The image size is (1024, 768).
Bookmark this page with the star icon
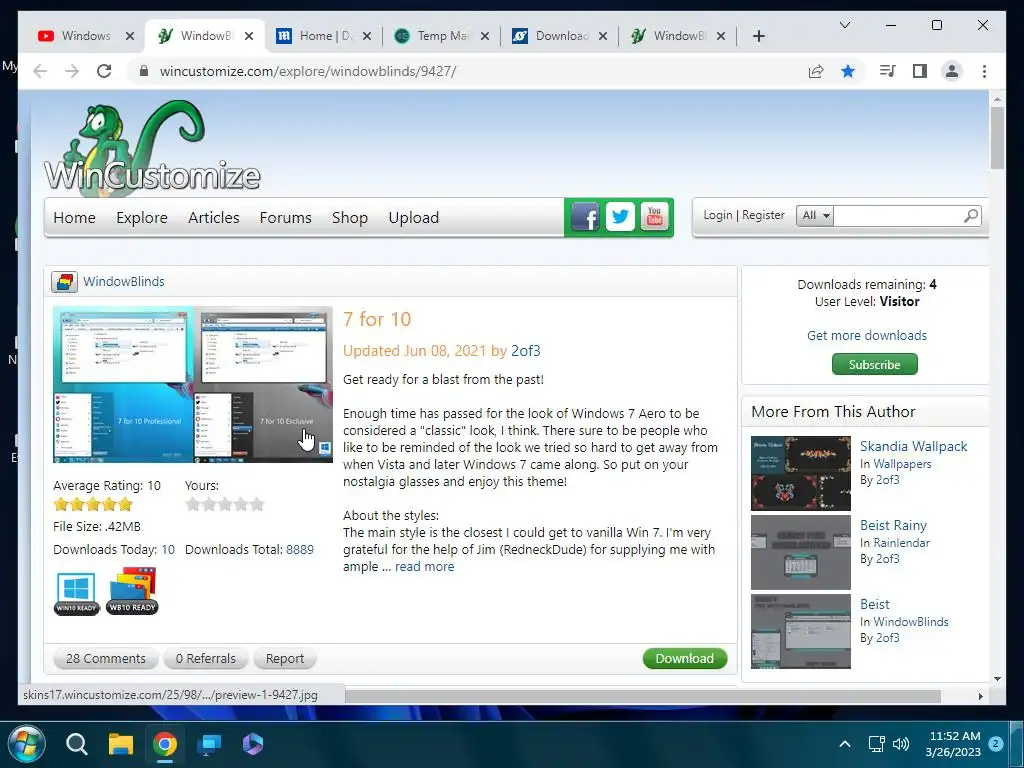point(848,71)
